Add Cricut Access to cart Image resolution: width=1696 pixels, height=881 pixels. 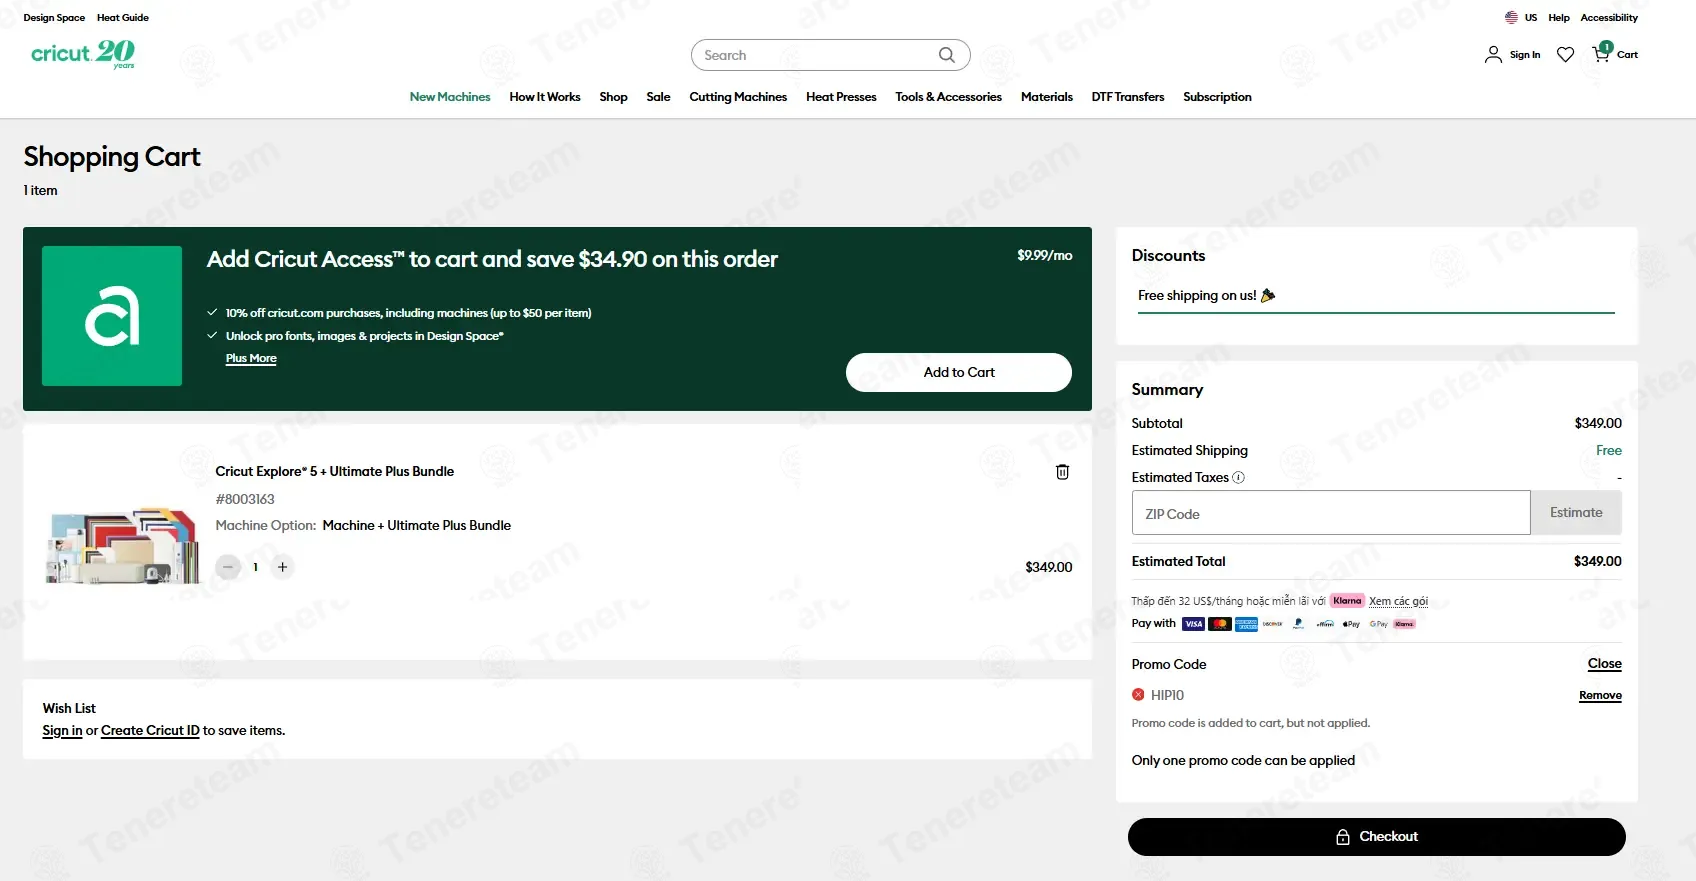click(959, 372)
